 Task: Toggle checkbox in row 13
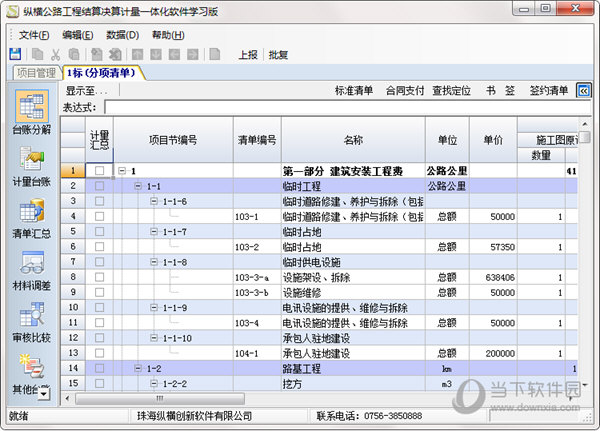pos(99,353)
